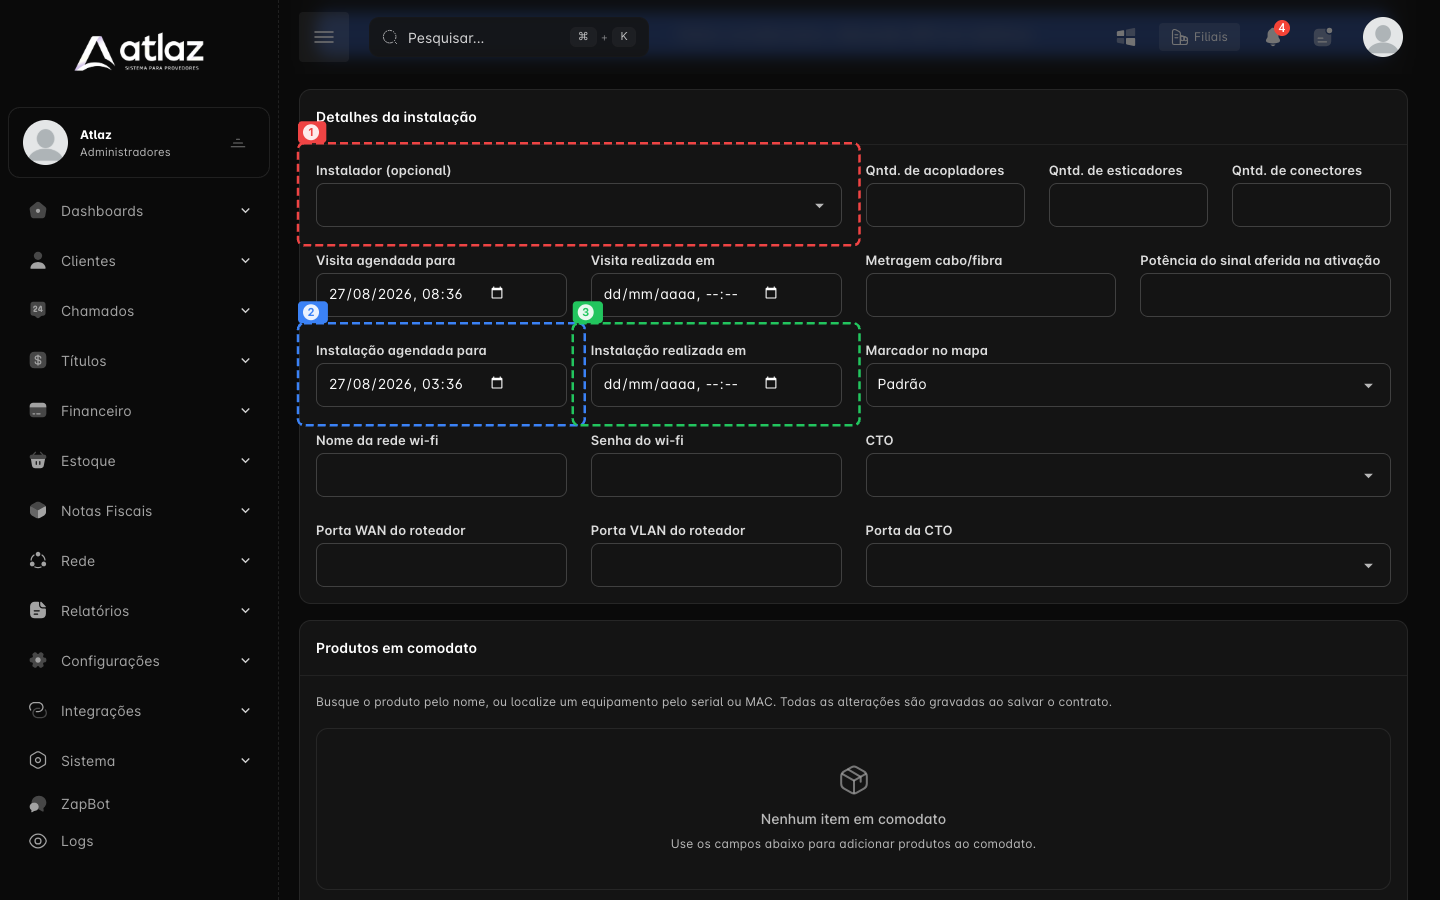The height and width of the screenshot is (900, 1440).
Task: Click the Qntd. de conectores field
Action: click(1311, 205)
